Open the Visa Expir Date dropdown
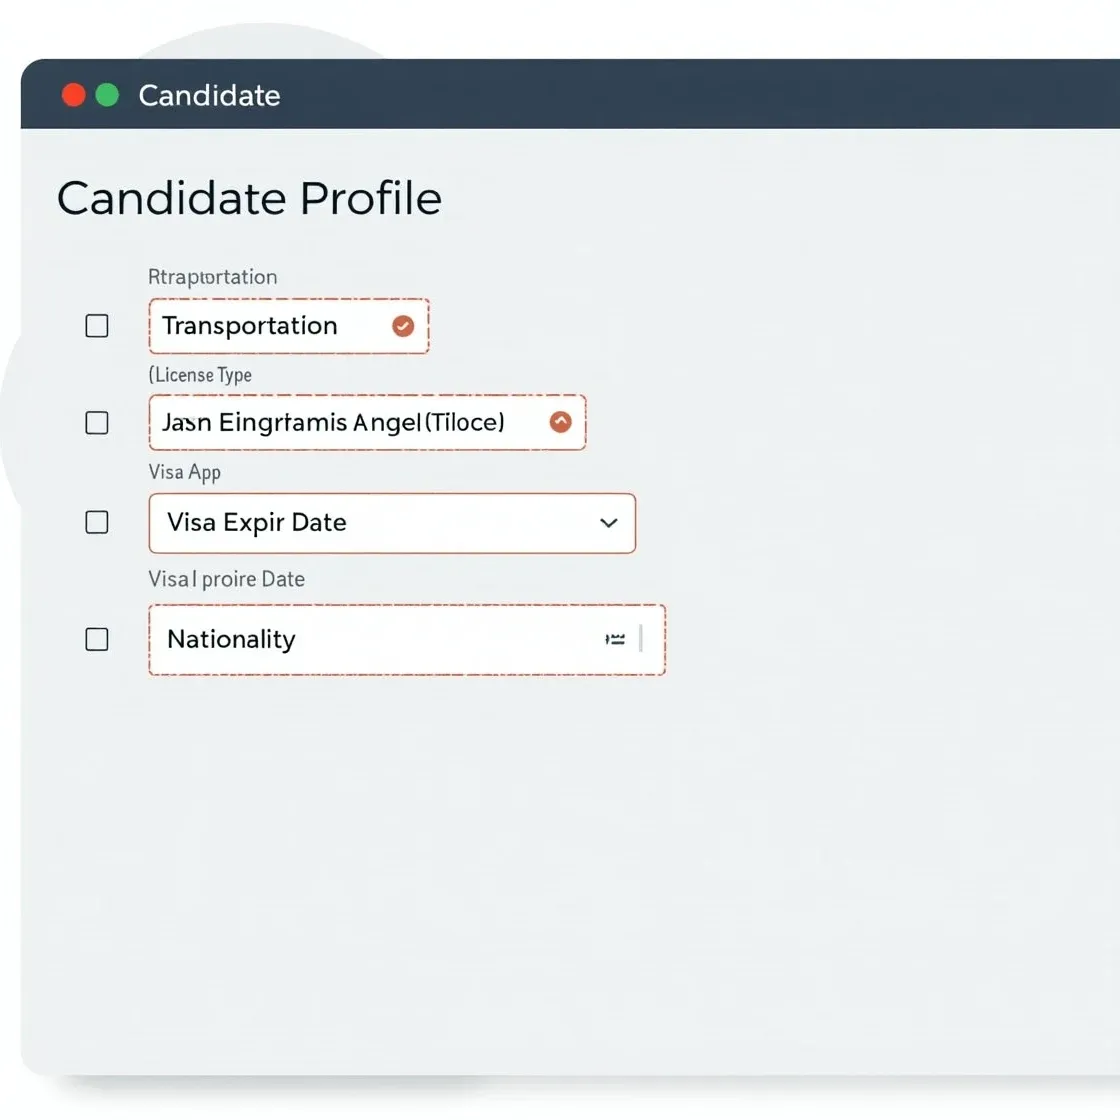 [392, 523]
